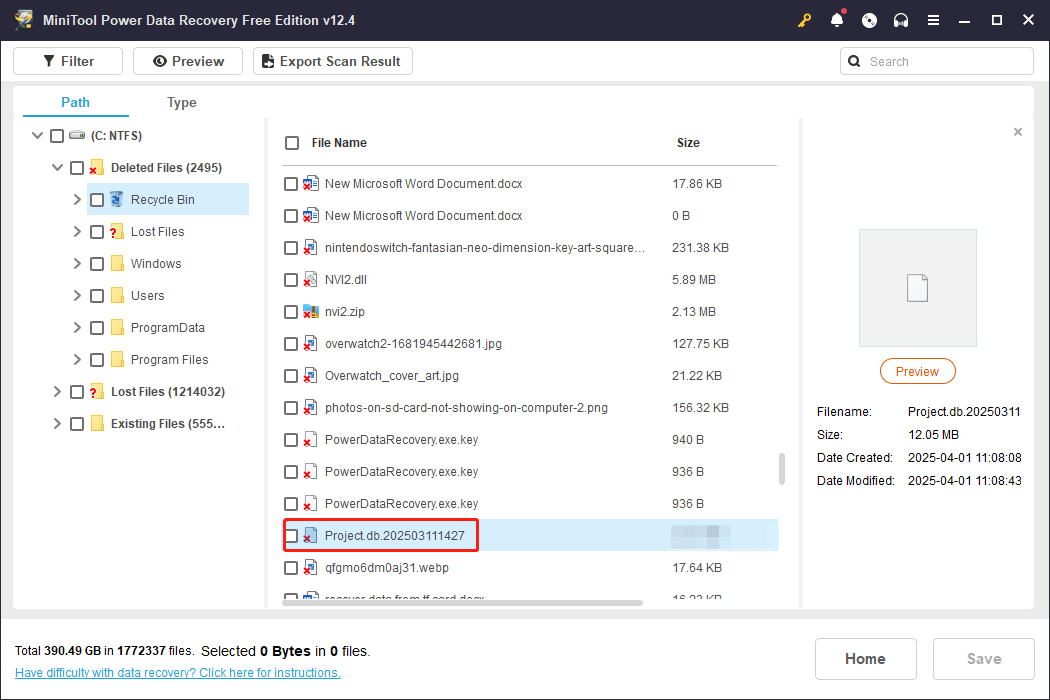The image size is (1050, 700).
Task: Expand the Lost Files subfolder under Deleted Files
Action: point(77,232)
